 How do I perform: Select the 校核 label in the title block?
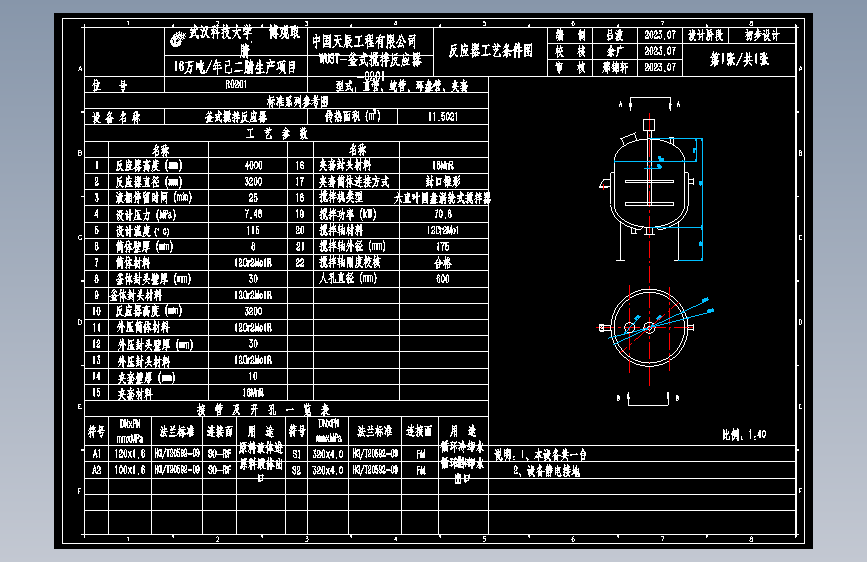(x=570, y=51)
